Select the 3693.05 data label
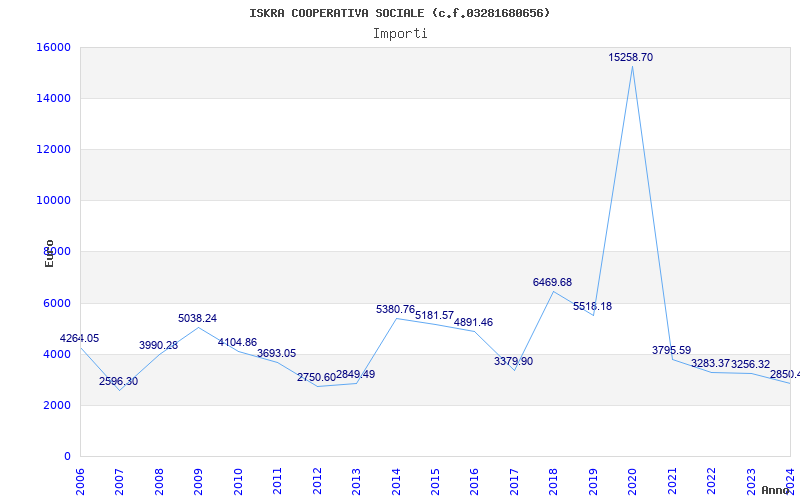Screen dimensions: 800x500 tap(277, 354)
